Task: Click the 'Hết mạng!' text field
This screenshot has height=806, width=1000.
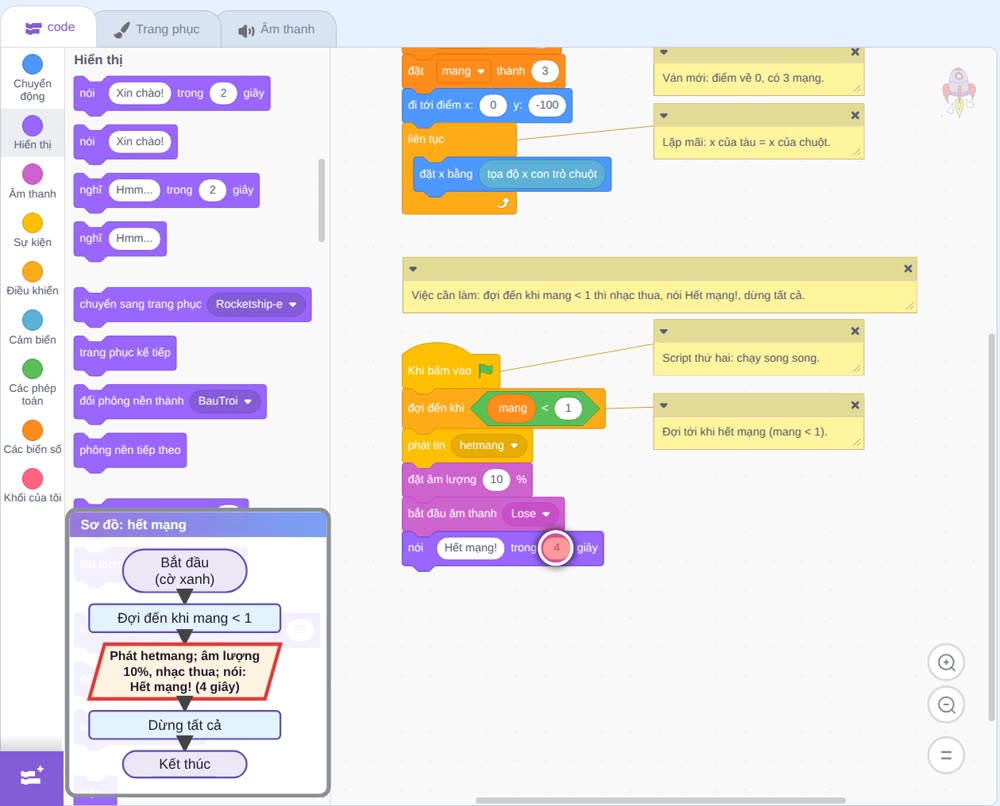Action: click(471, 548)
